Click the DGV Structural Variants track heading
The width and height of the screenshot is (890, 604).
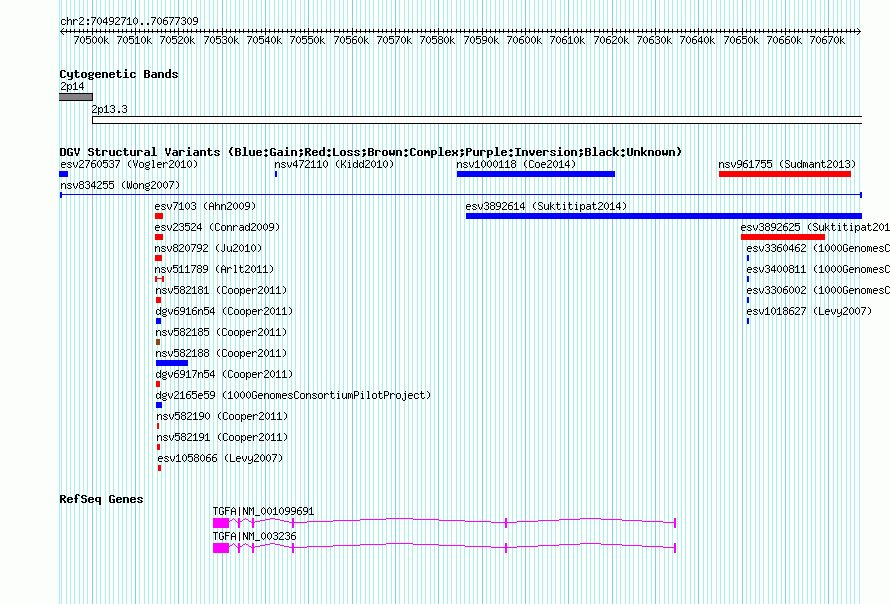coord(370,152)
